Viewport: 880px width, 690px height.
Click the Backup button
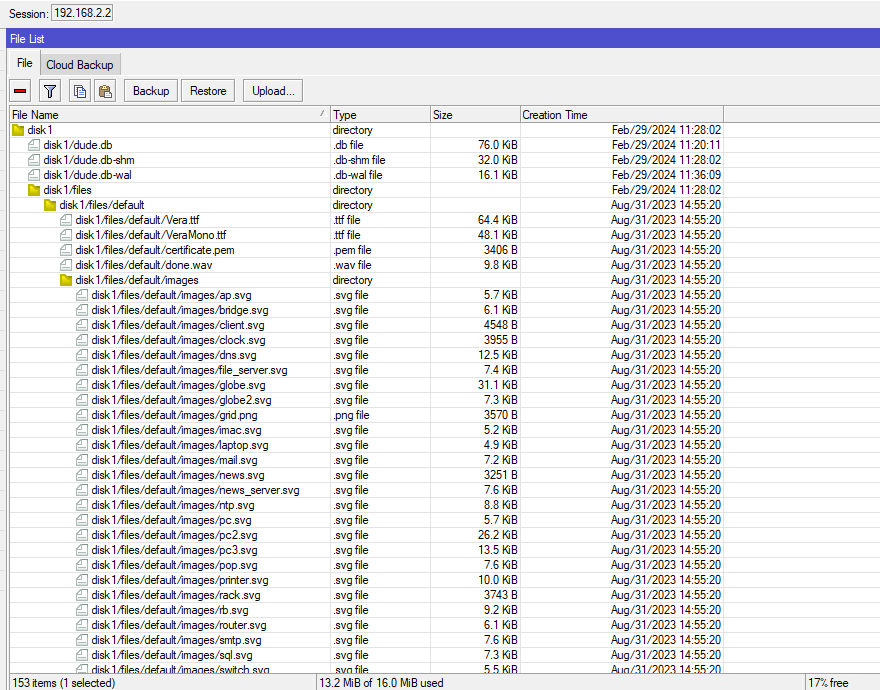(x=151, y=91)
